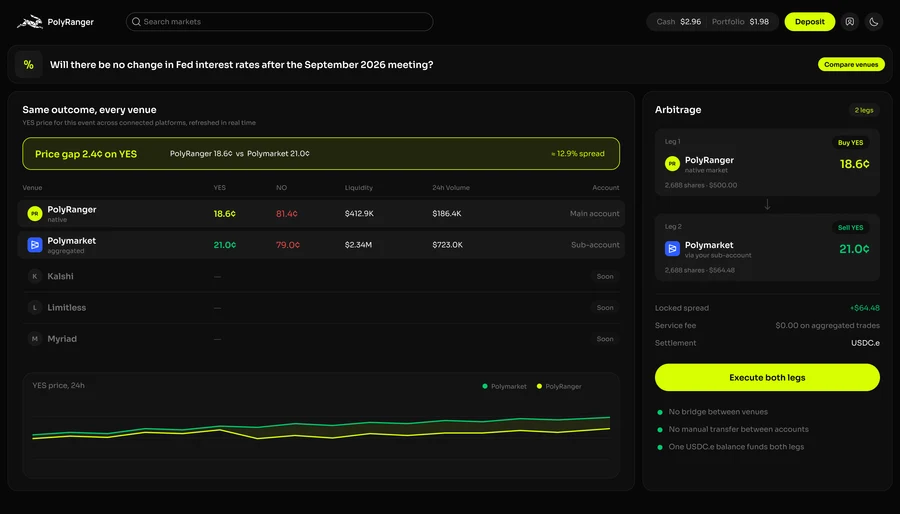Click 24h volume $186.4K
The width and height of the screenshot is (900, 514).
pyautogui.click(x=447, y=213)
